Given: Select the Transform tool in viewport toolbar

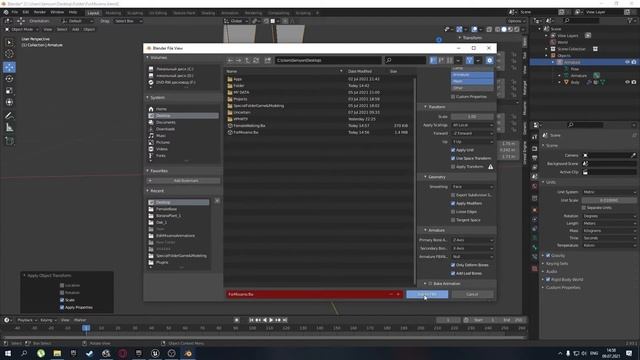Looking at the screenshot, I should (x=9, y=102).
